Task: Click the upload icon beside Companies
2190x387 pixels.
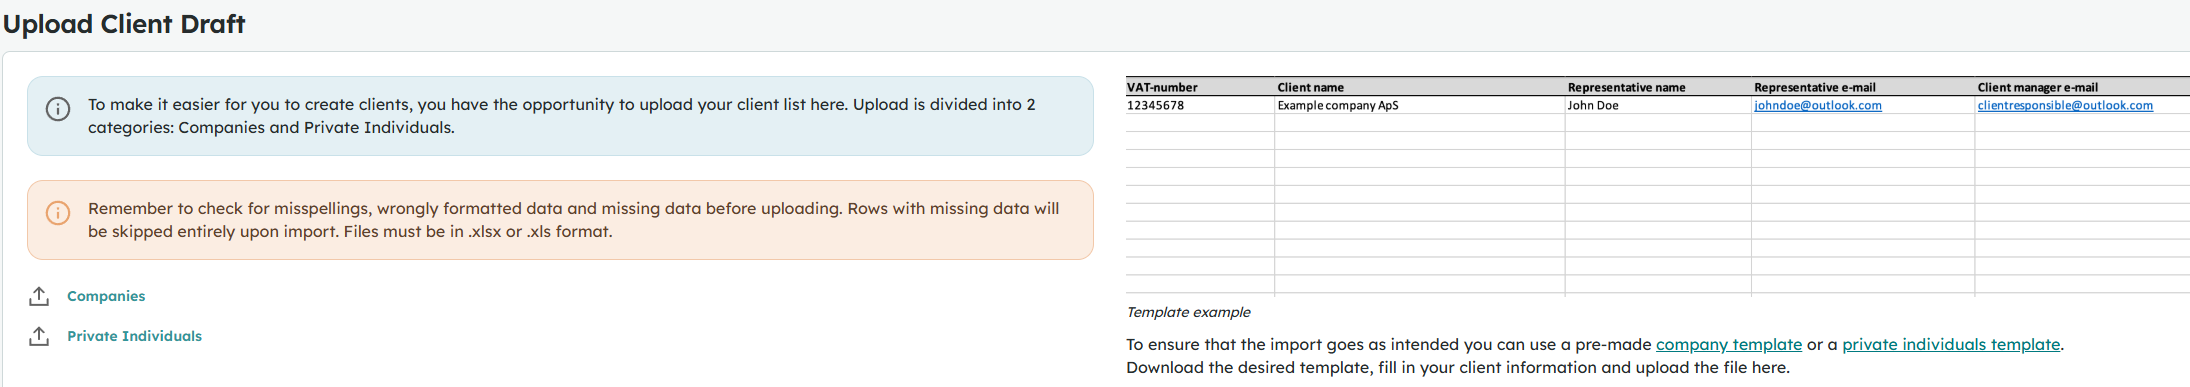Action: 39,296
